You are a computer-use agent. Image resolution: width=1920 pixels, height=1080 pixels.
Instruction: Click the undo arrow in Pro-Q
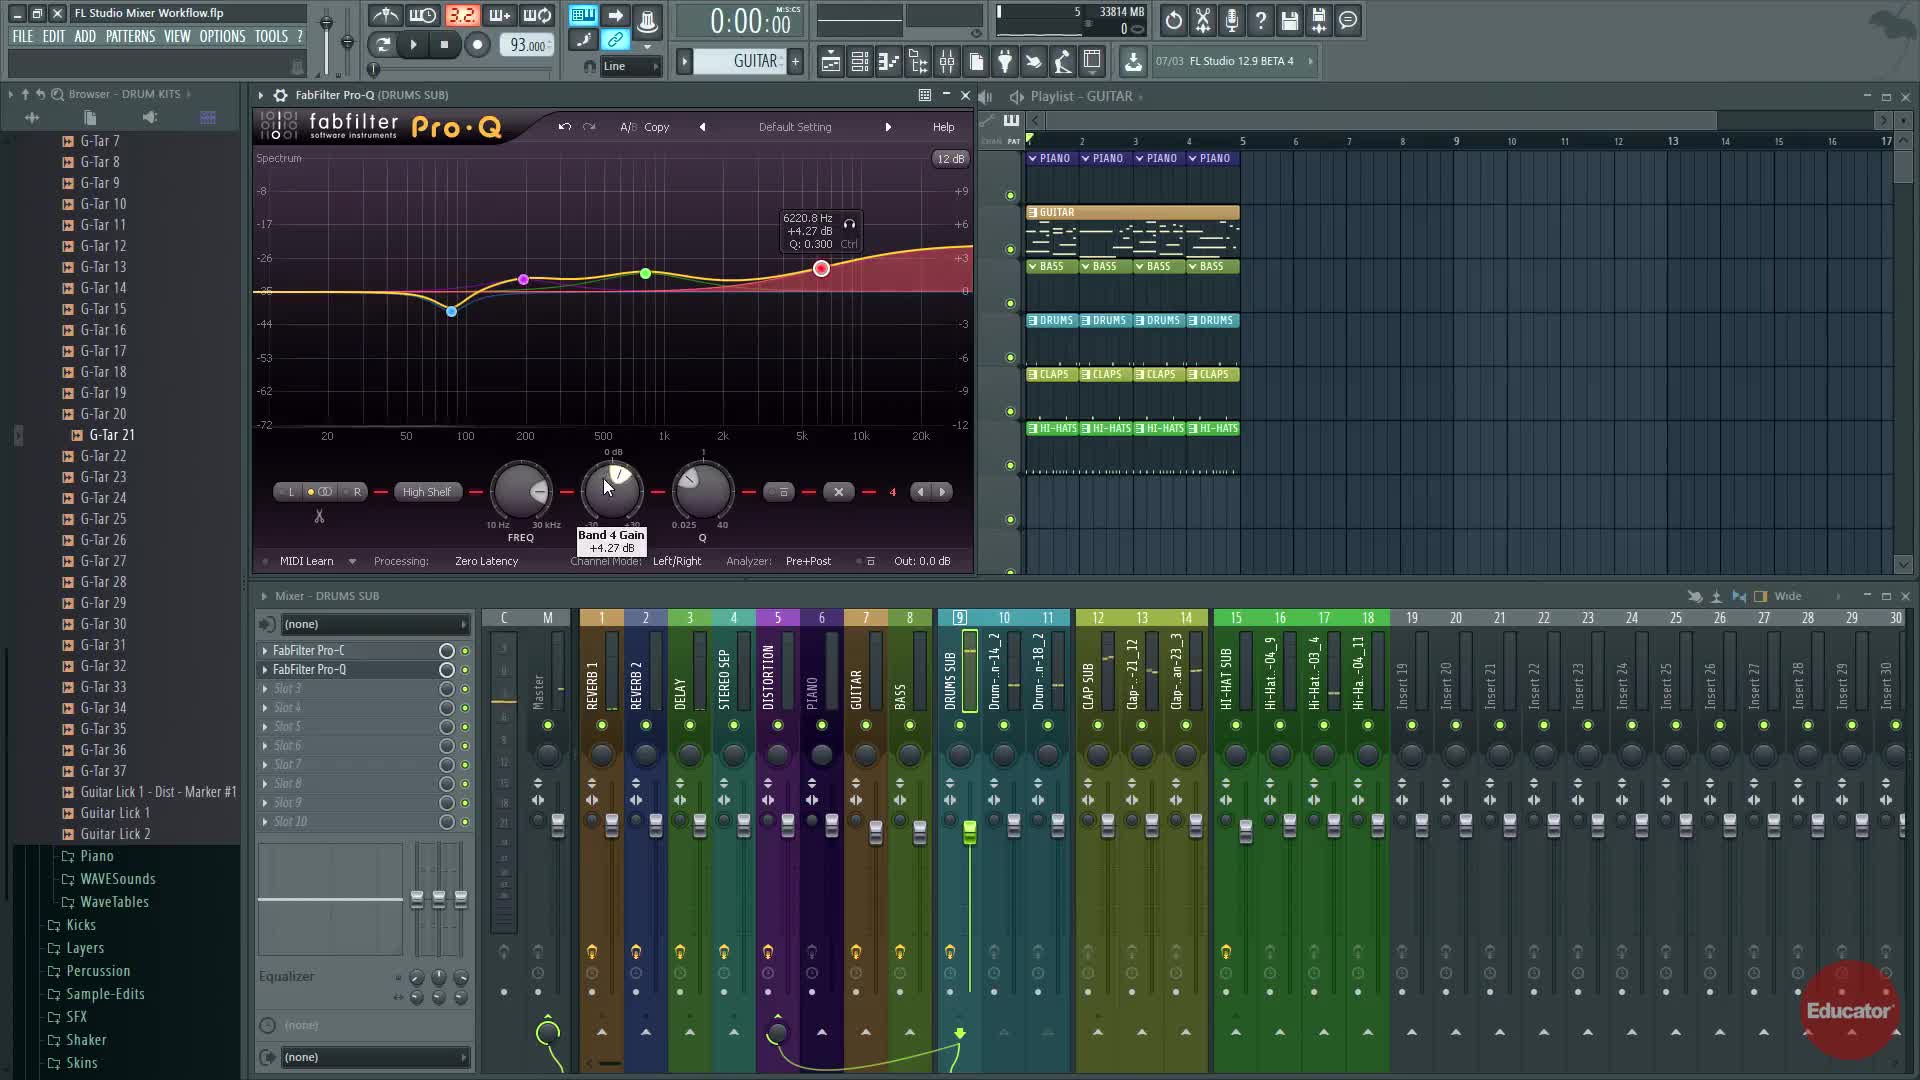(564, 127)
